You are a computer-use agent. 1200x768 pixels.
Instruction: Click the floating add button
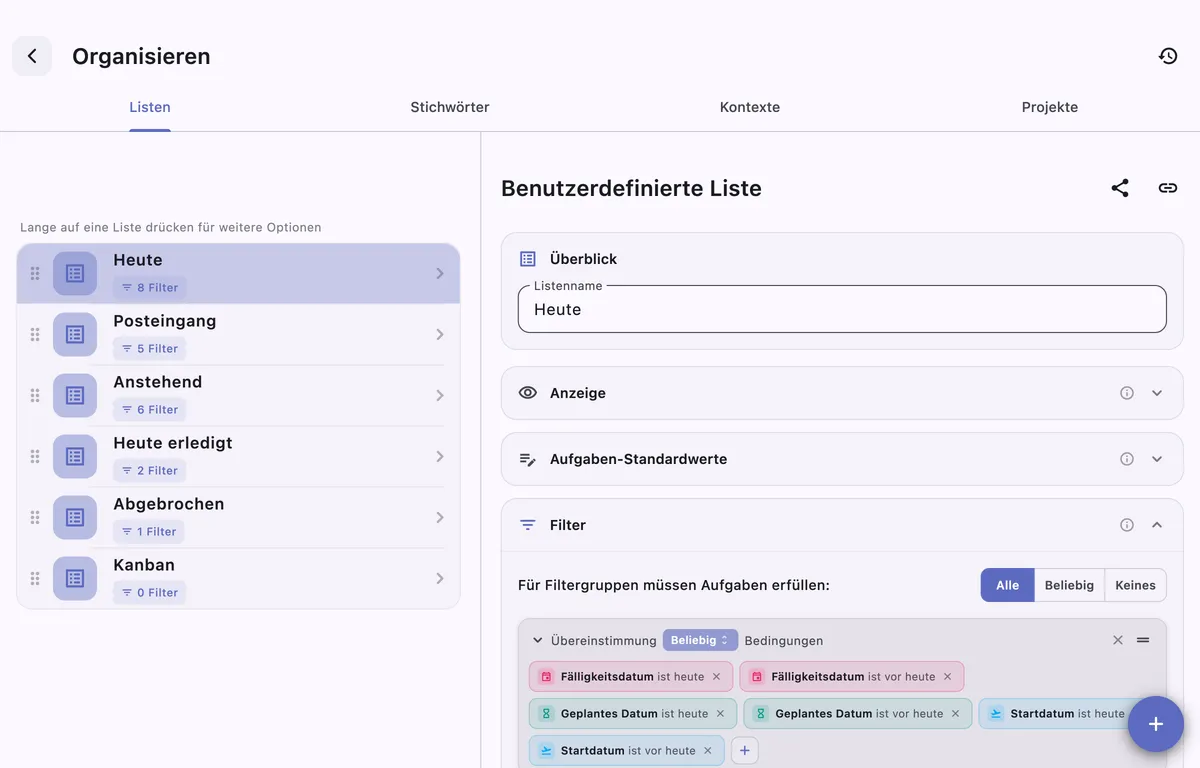(1156, 724)
